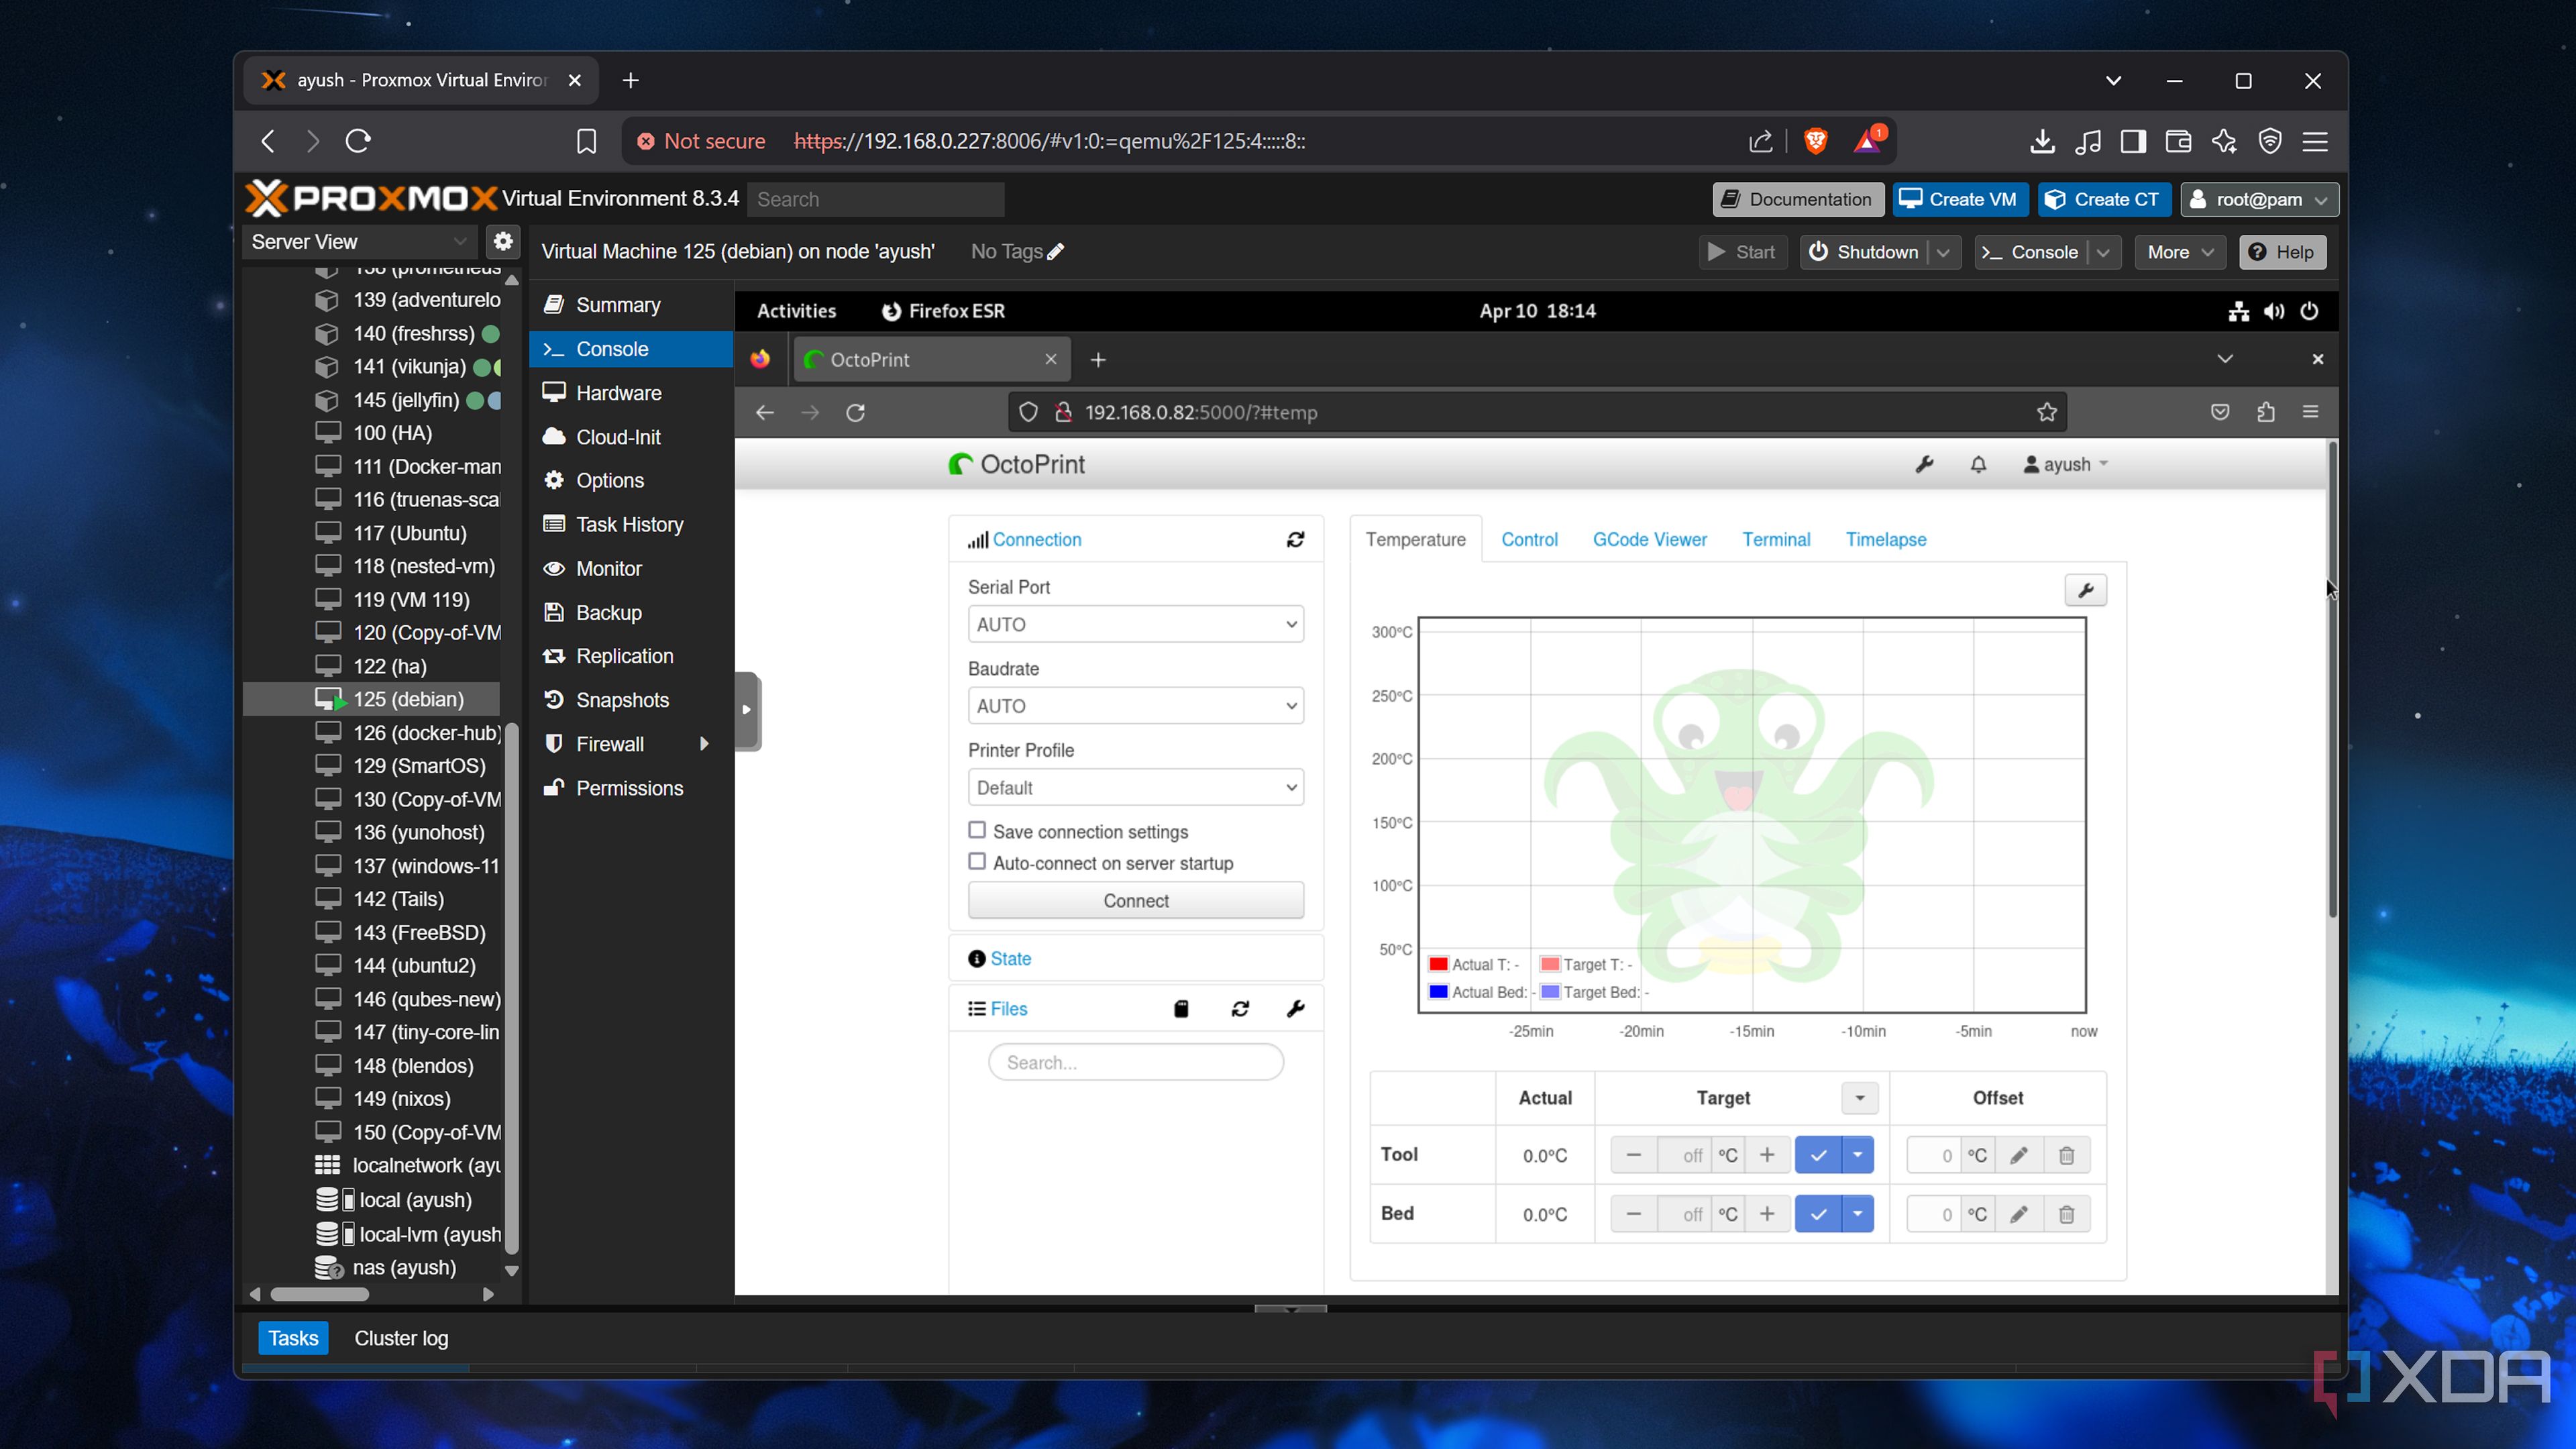Open the Printer Profile dropdown
2576x1449 pixels.
coord(1135,787)
